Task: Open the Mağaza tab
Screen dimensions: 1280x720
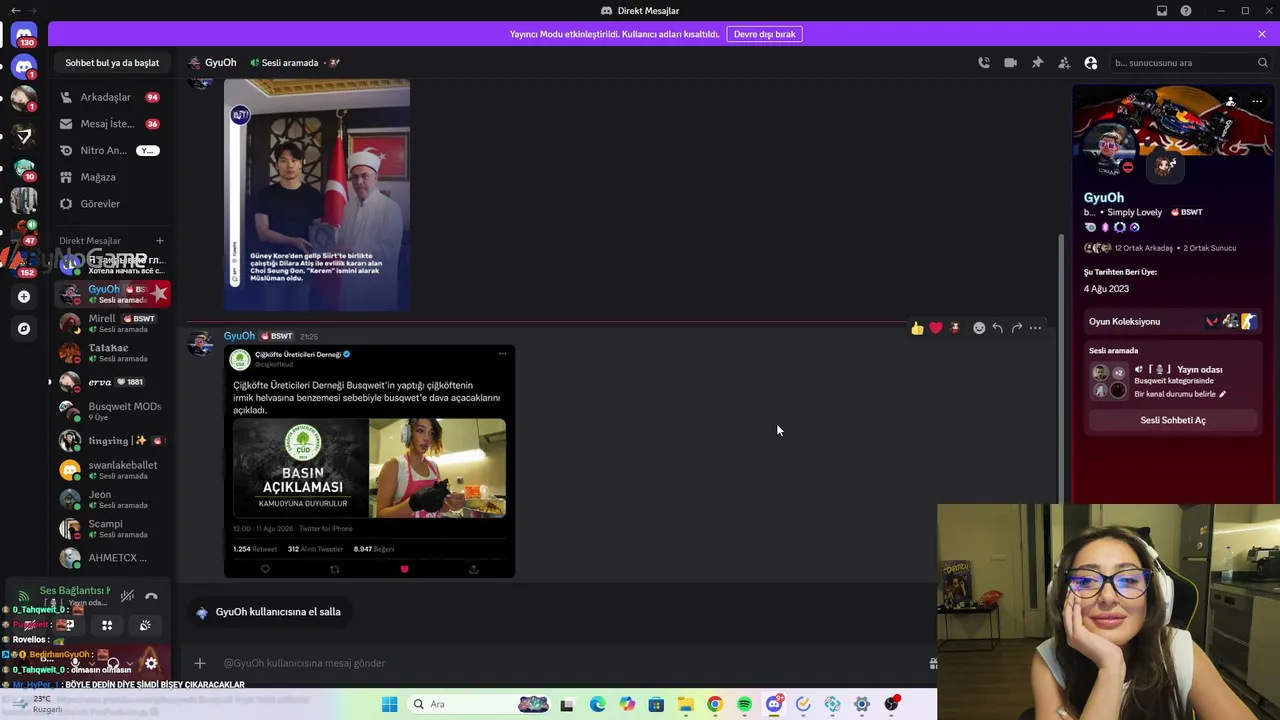Action: pos(112,177)
